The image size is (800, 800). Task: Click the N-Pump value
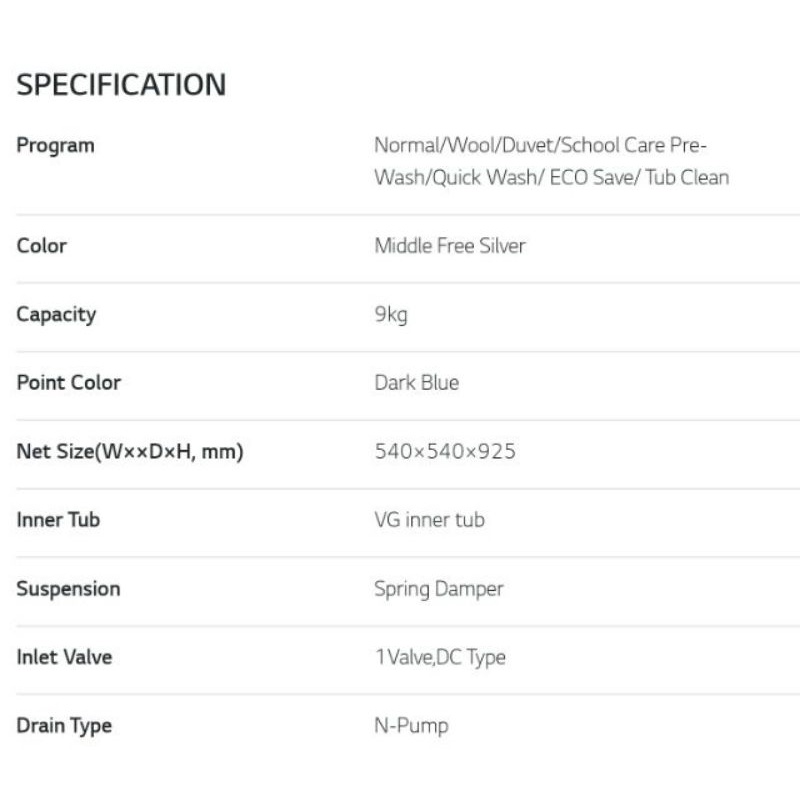pyautogui.click(x=411, y=725)
